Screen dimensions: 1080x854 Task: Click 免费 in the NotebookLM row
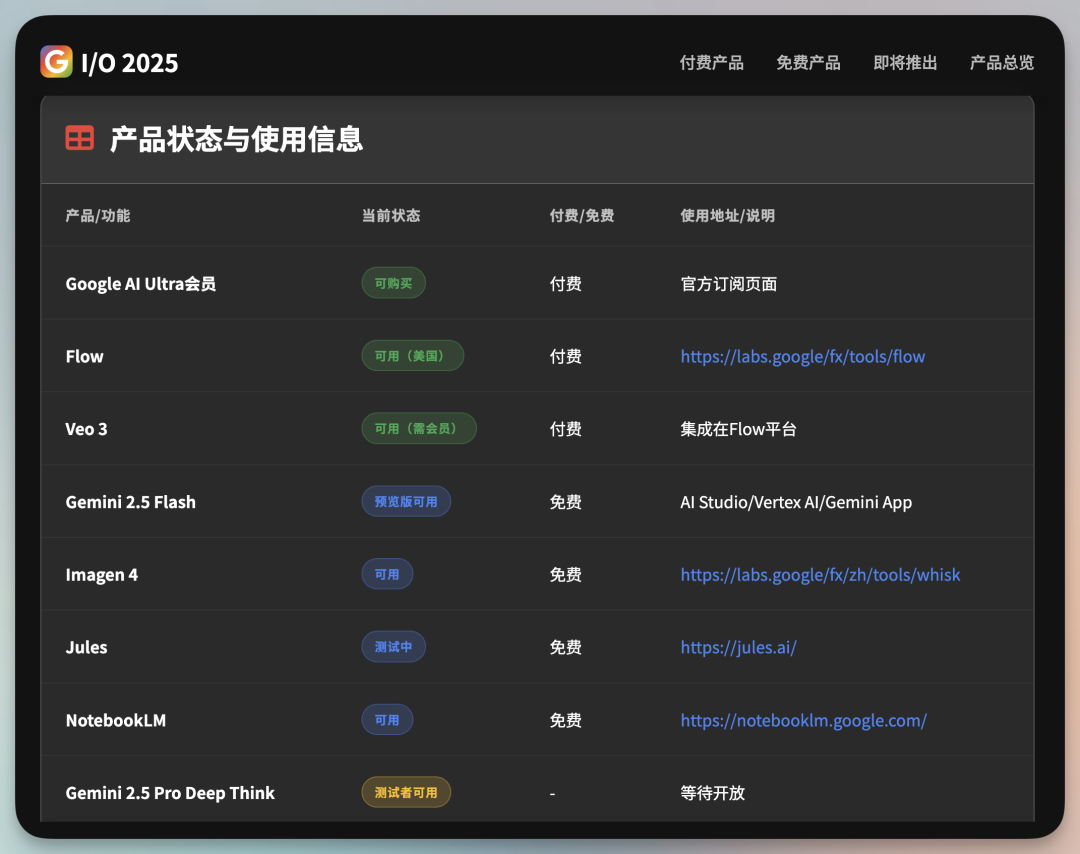coord(565,720)
